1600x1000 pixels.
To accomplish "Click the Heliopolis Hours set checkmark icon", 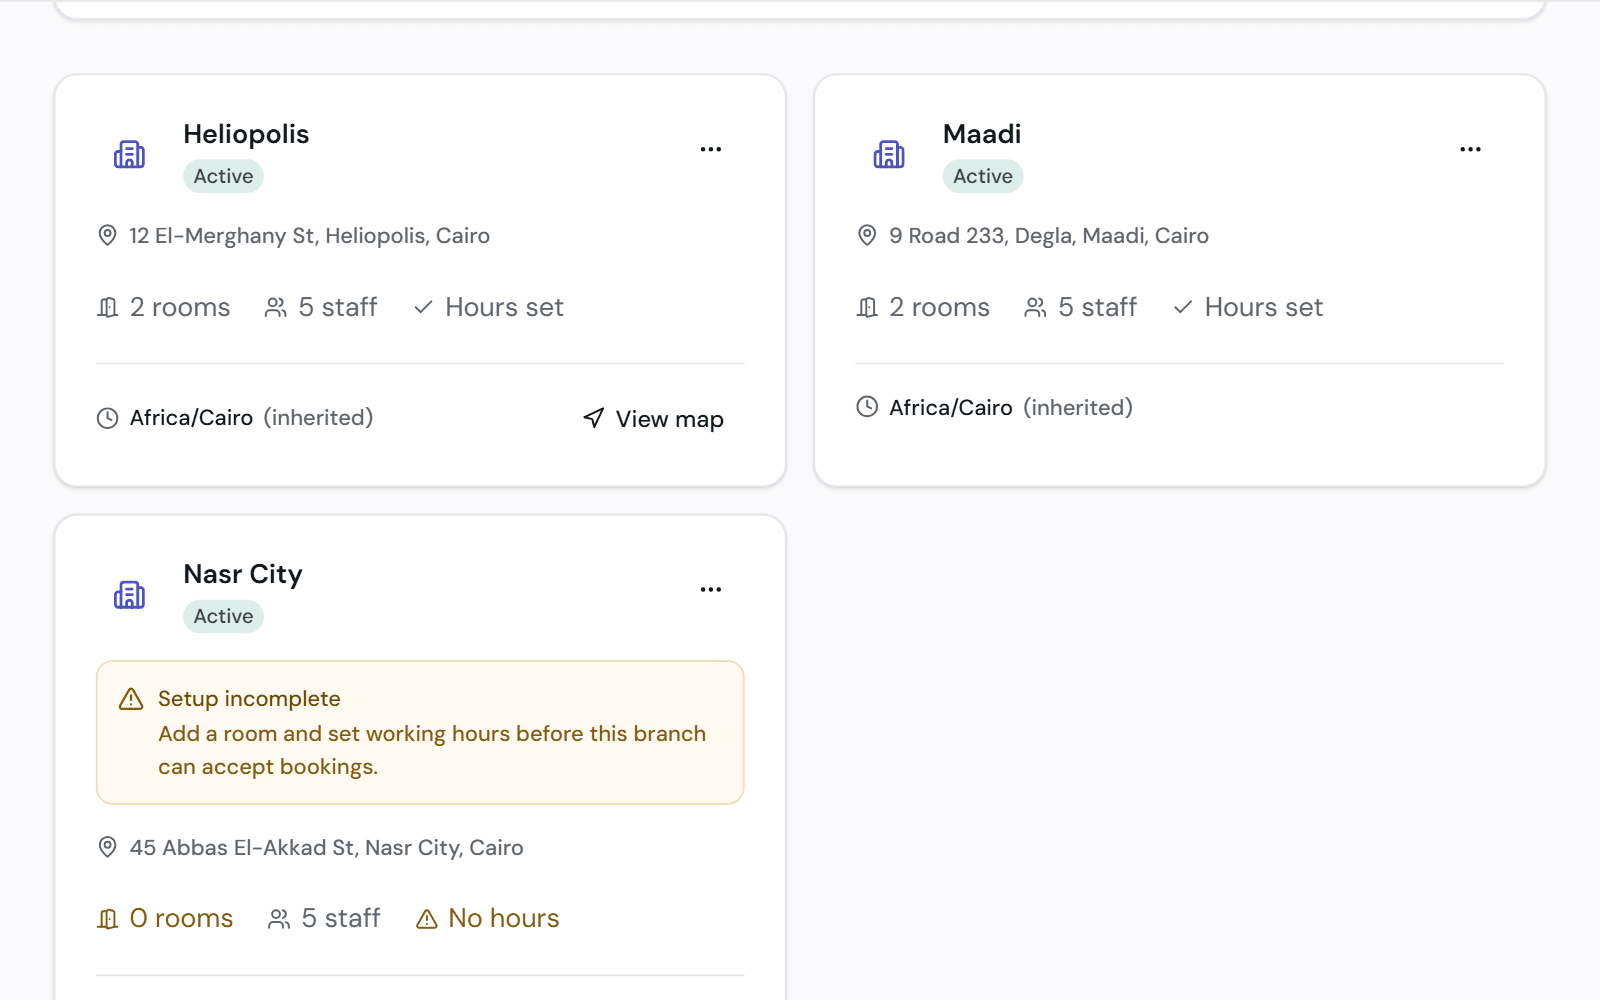I will [x=423, y=307].
